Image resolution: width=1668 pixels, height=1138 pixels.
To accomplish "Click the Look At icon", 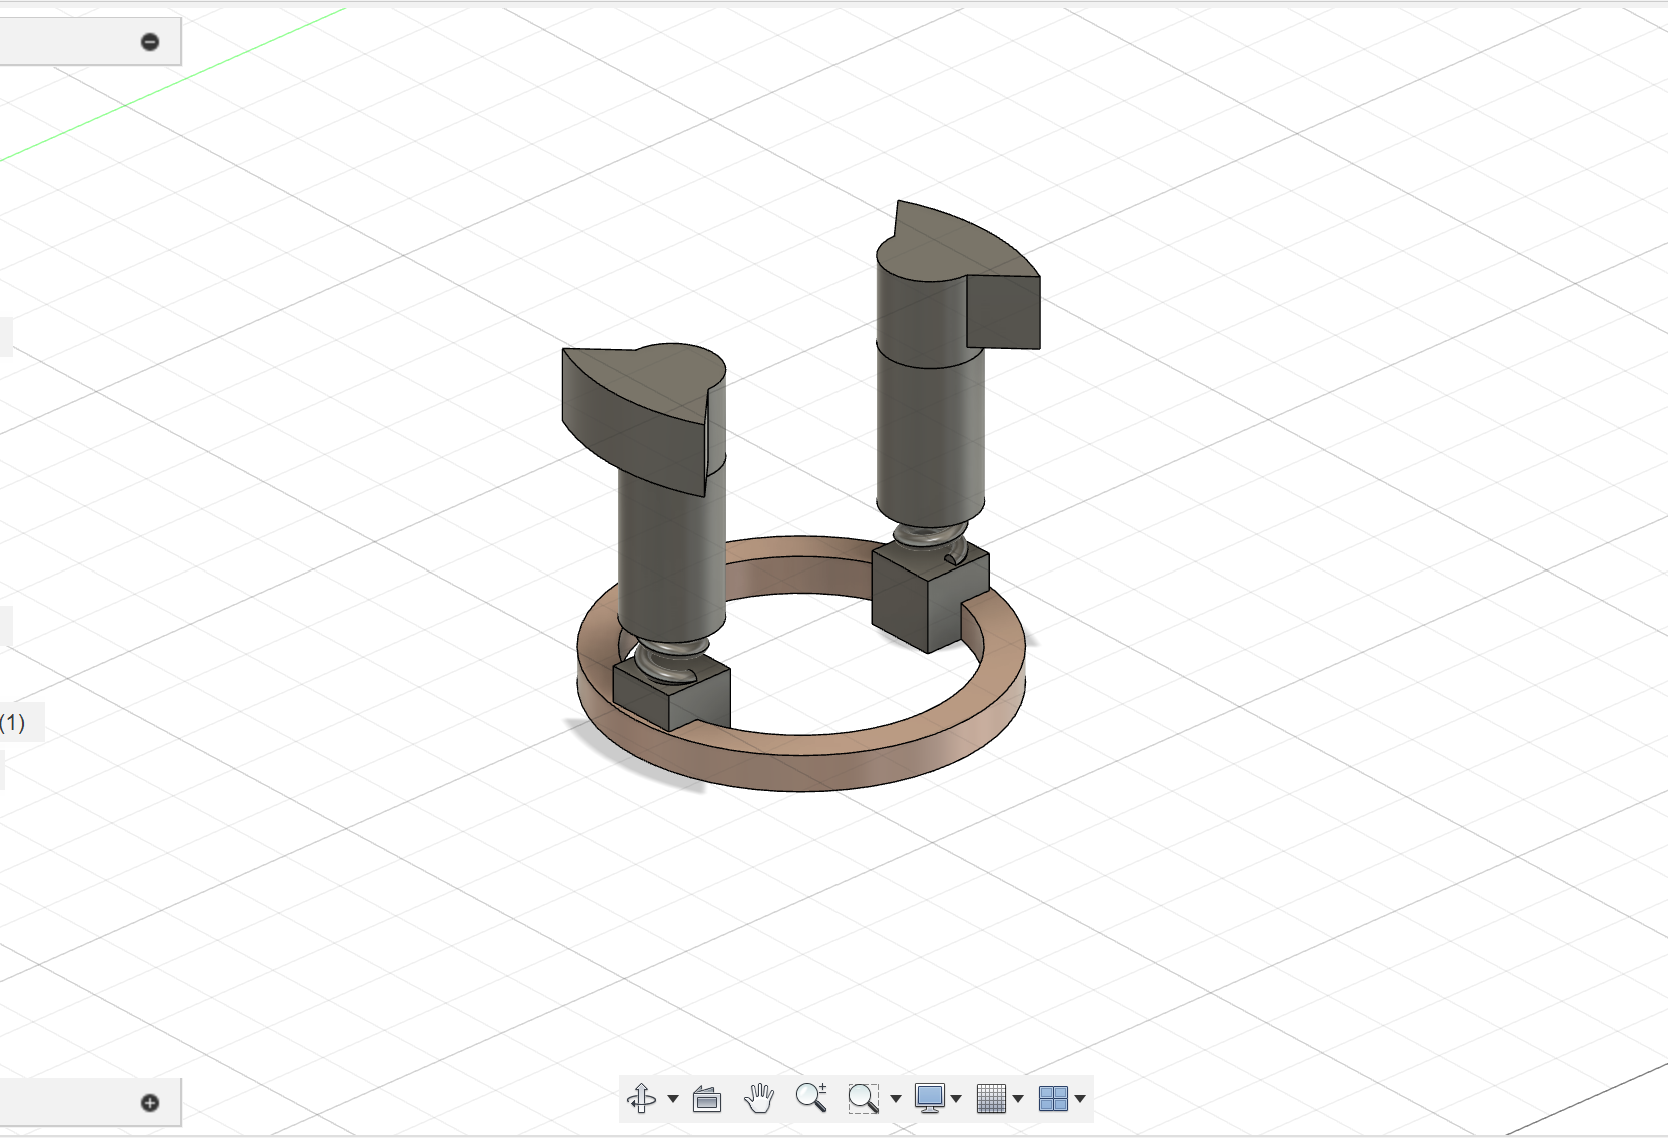I will (x=707, y=1099).
